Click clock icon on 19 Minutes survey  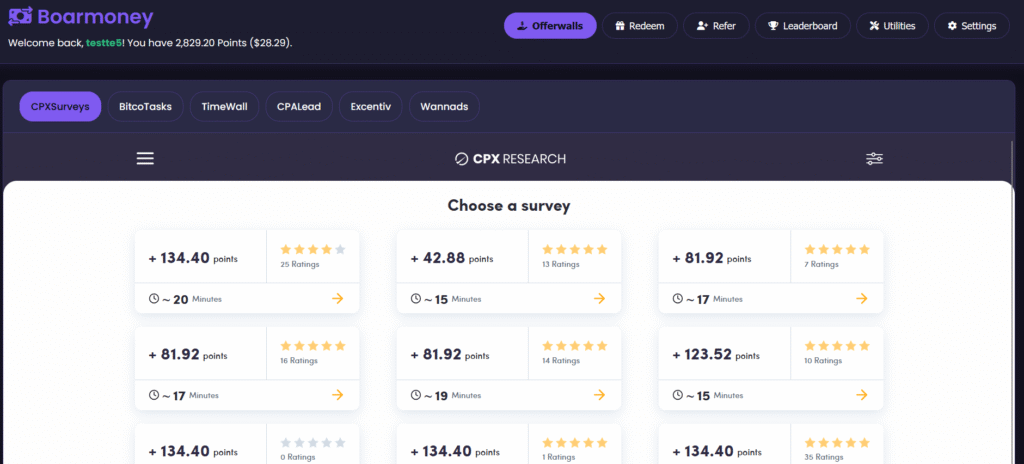(416, 395)
